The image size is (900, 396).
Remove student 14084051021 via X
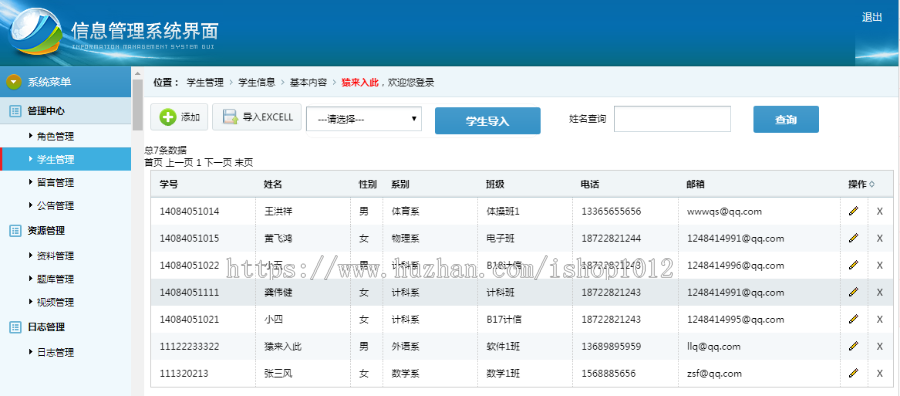(879, 319)
